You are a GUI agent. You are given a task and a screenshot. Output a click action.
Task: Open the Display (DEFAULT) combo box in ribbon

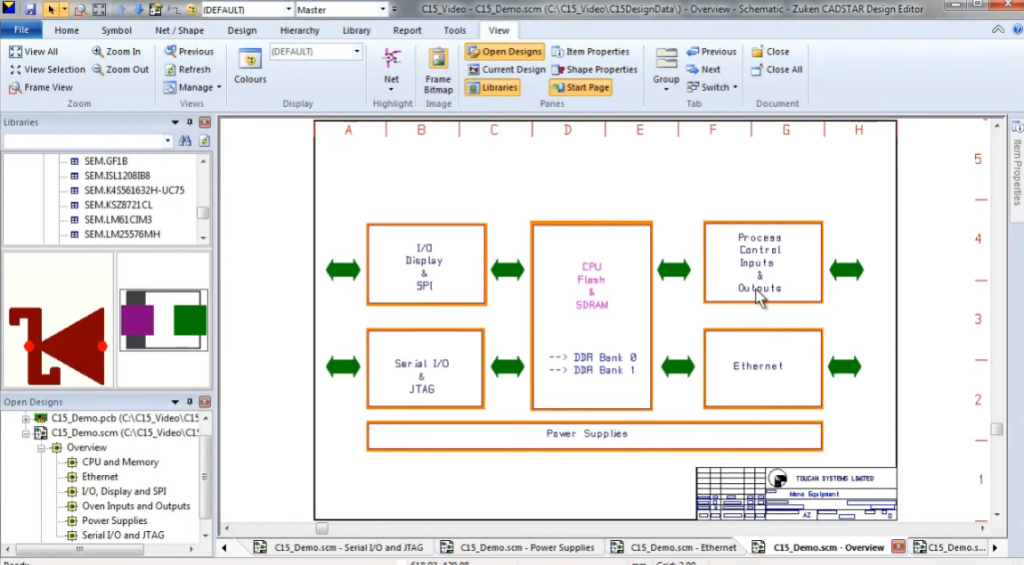coord(316,52)
